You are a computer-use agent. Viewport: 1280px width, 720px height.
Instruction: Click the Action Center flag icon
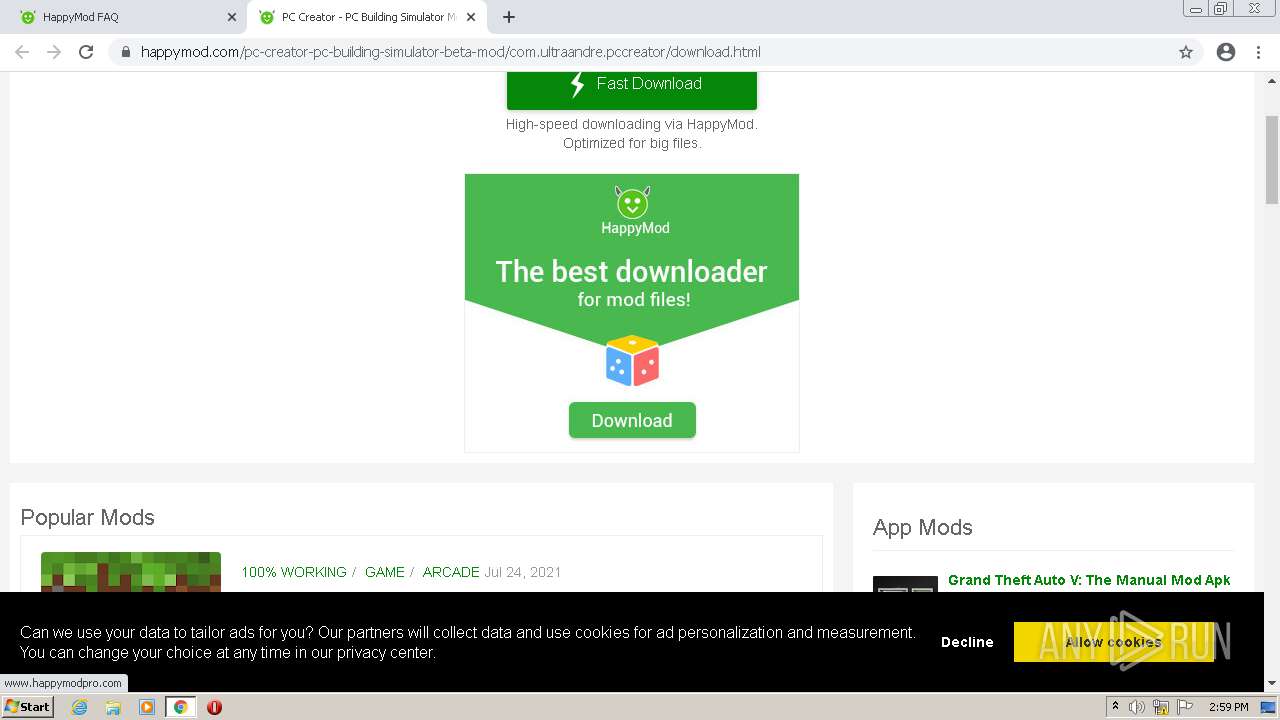(x=1185, y=707)
